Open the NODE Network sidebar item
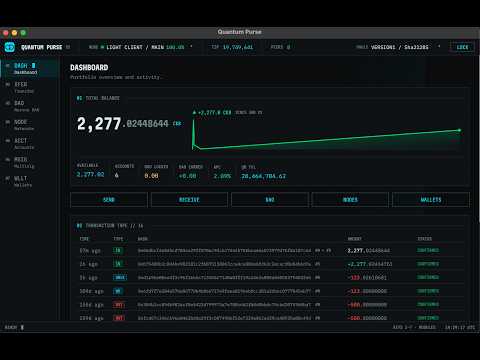The image size is (480, 360). click(x=29, y=125)
